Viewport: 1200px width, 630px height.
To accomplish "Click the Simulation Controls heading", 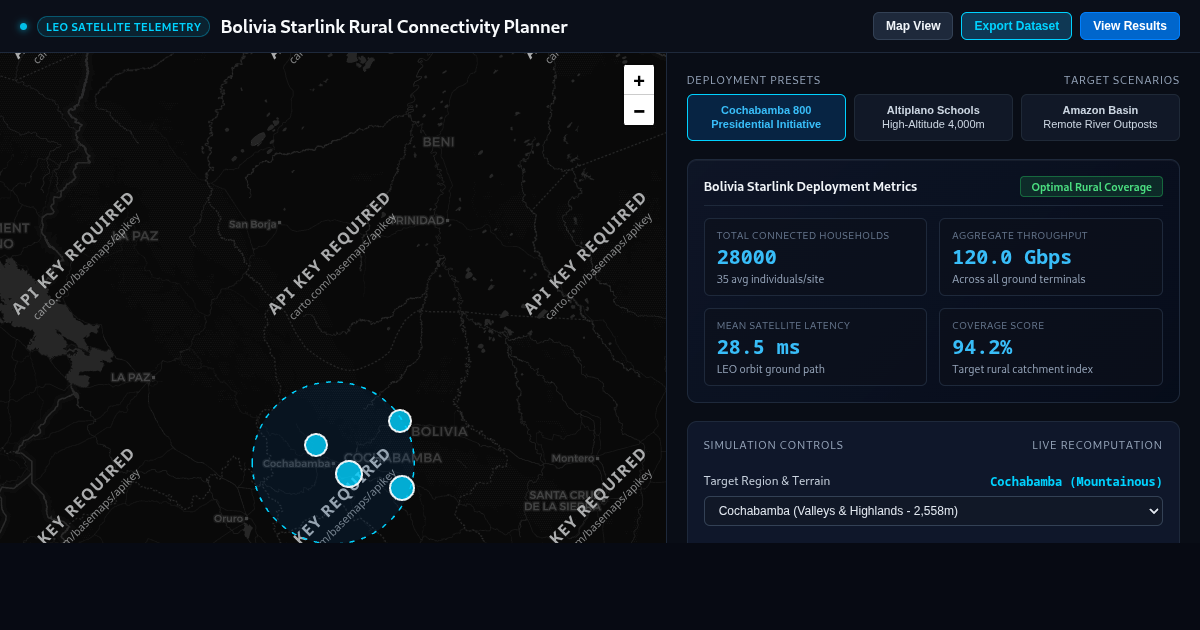I will 773,445.
